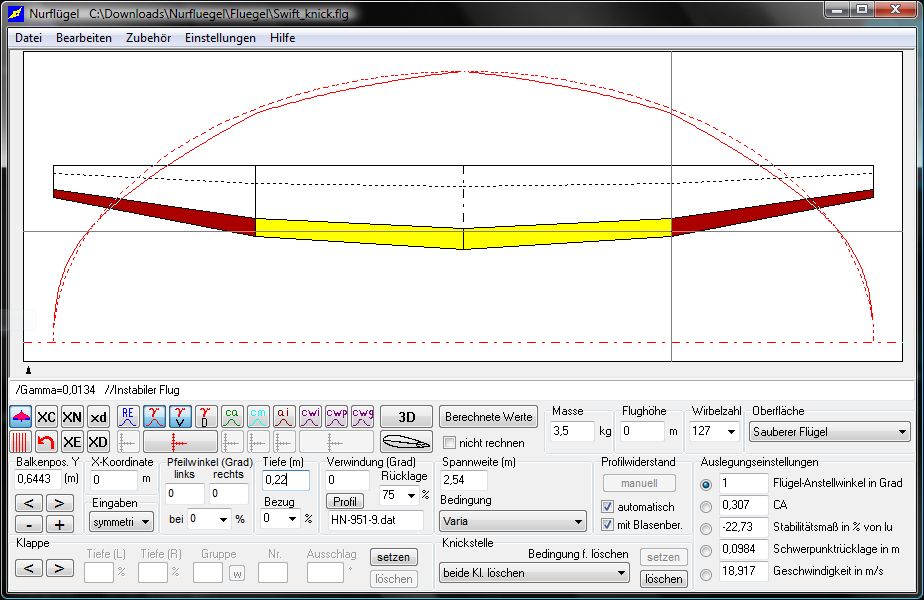Viewport: 924px width, 600px height.
Task: Click the cyan cm curve icon
Action: tap(258, 417)
